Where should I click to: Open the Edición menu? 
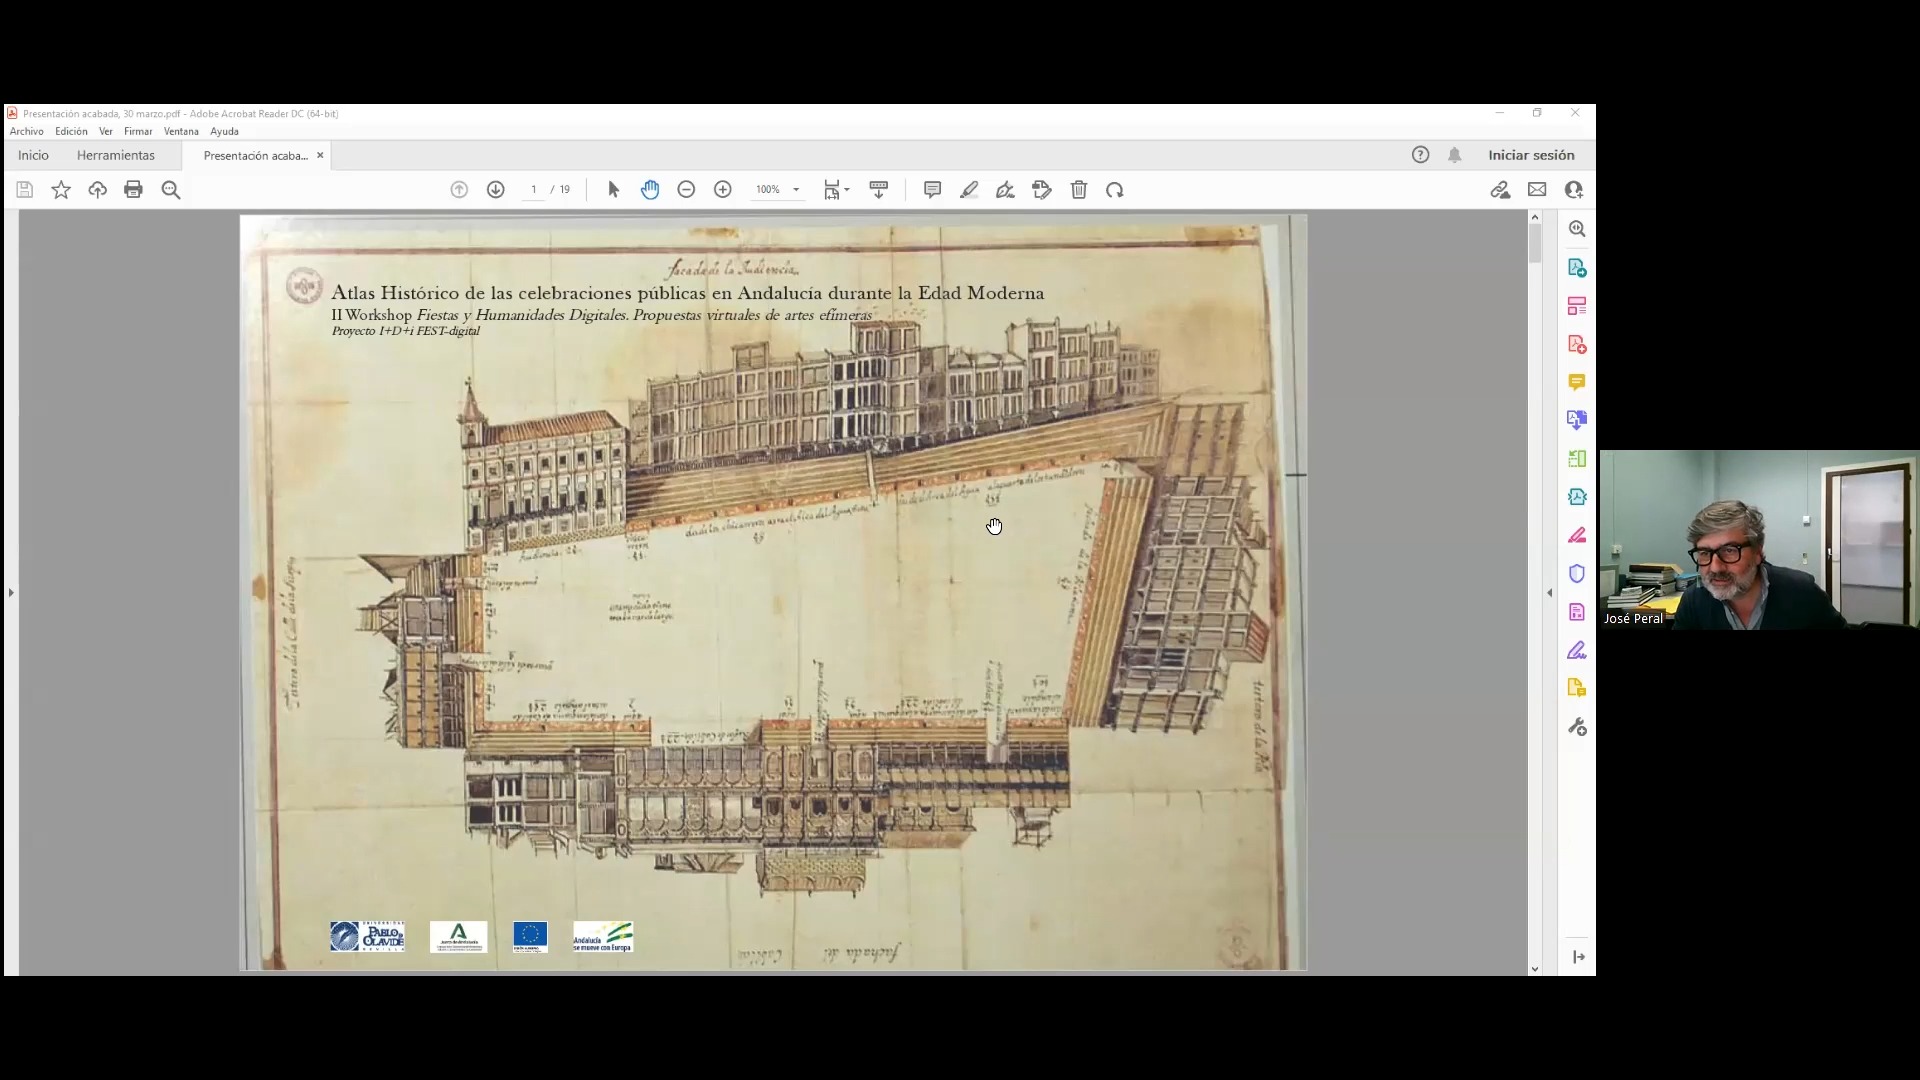[x=71, y=132]
